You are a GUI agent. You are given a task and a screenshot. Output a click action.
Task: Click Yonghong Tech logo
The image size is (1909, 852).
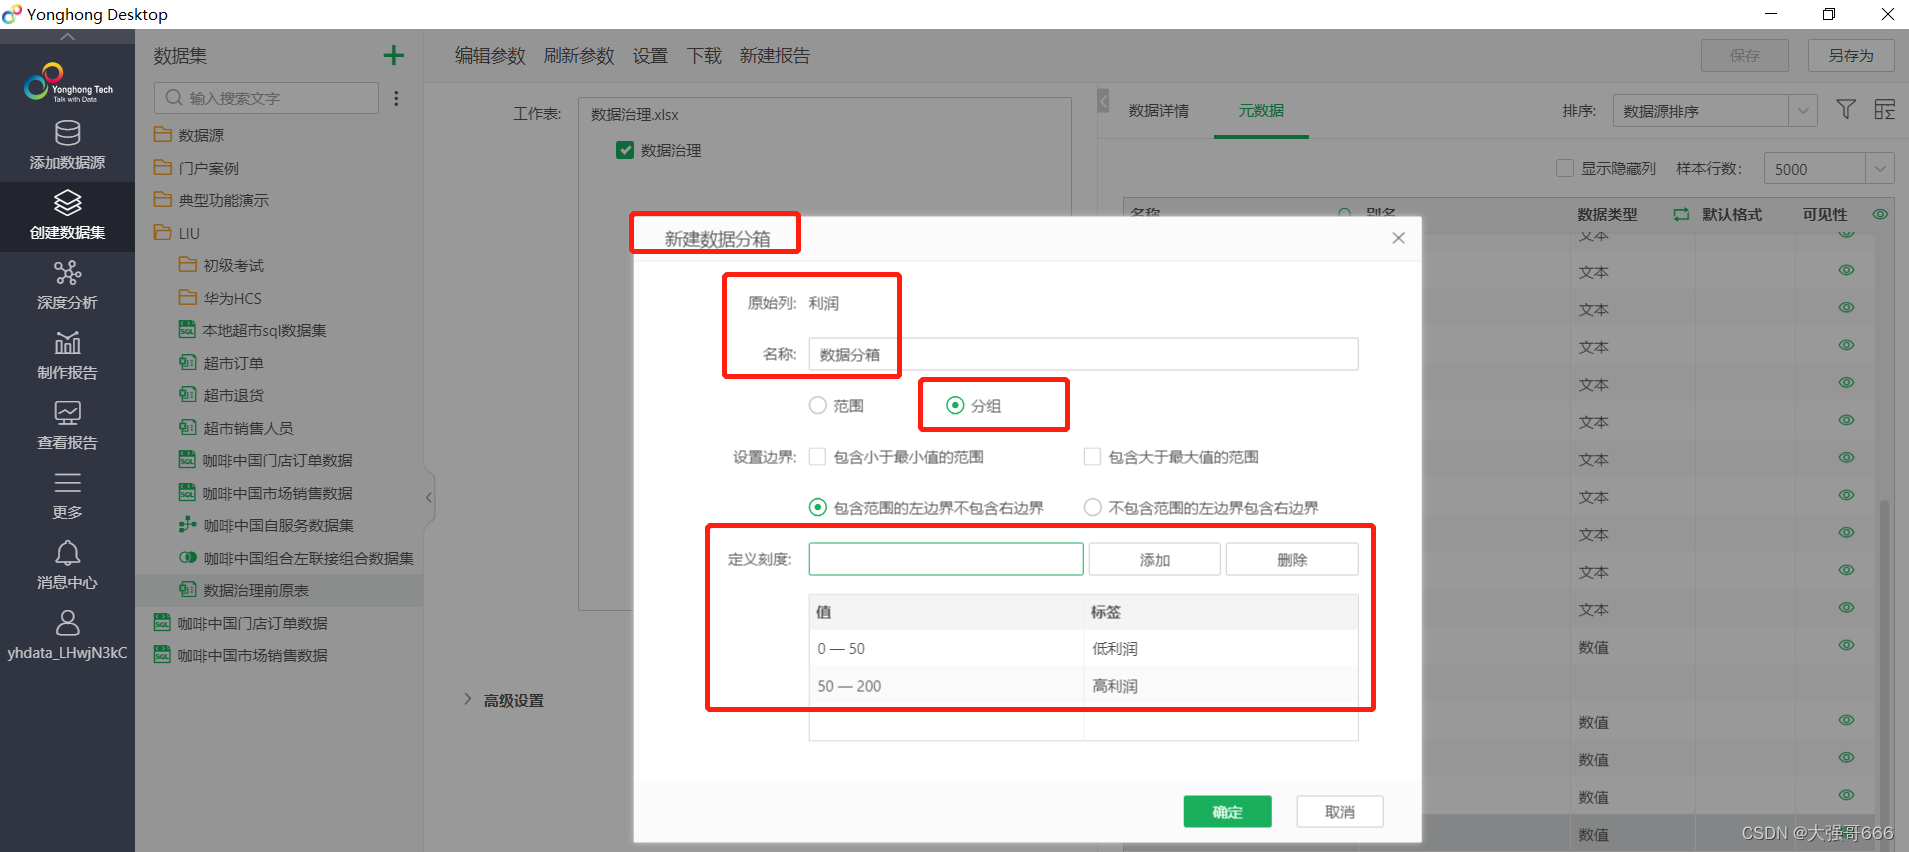coord(67,83)
